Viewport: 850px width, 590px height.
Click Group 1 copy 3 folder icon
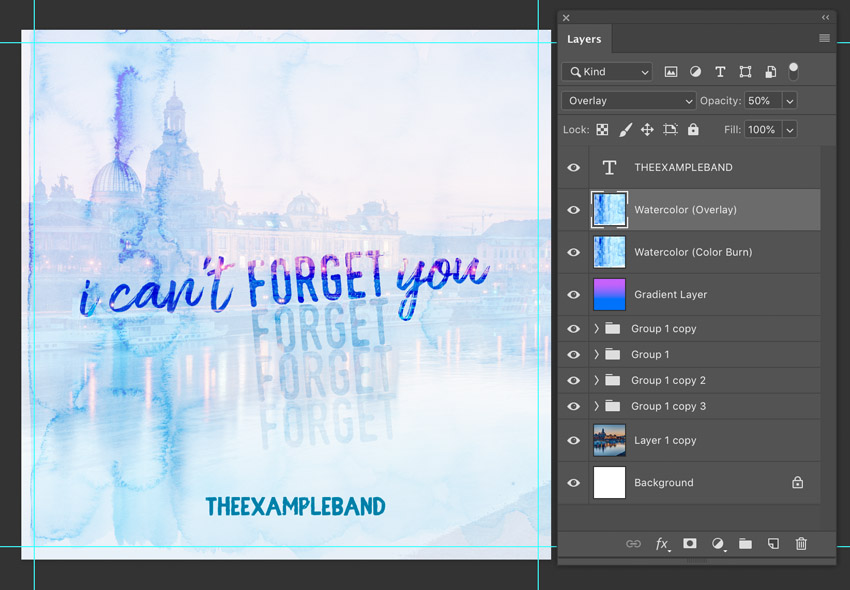tap(613, 406)
